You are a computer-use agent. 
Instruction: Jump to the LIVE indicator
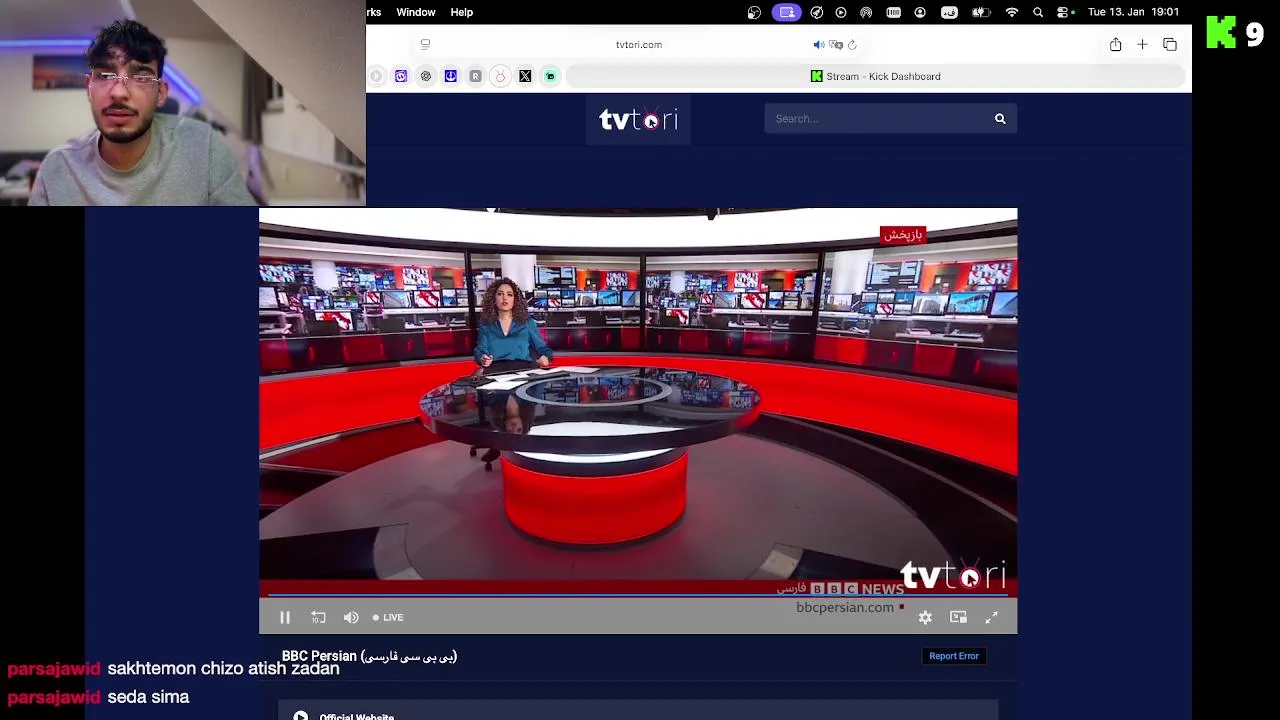pyautogui.click(x=388, y=617)
